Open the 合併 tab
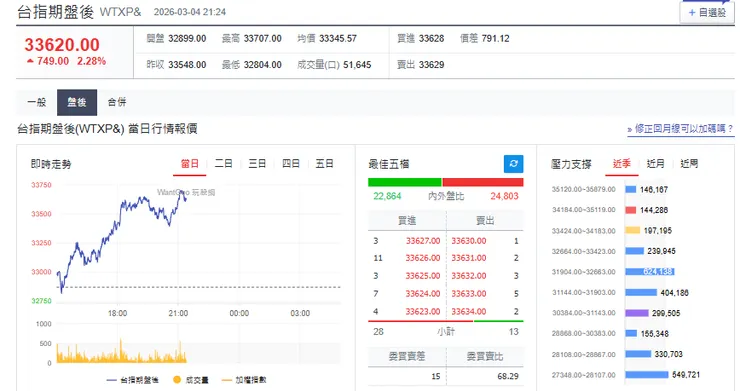The image size is (740, 391). [117, 102]
